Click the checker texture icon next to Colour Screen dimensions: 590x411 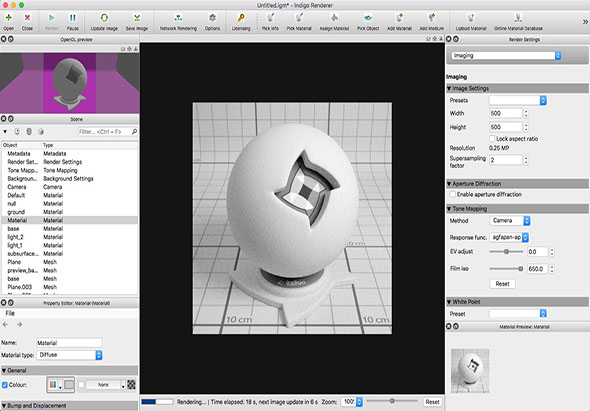click(x=131, y=385)
